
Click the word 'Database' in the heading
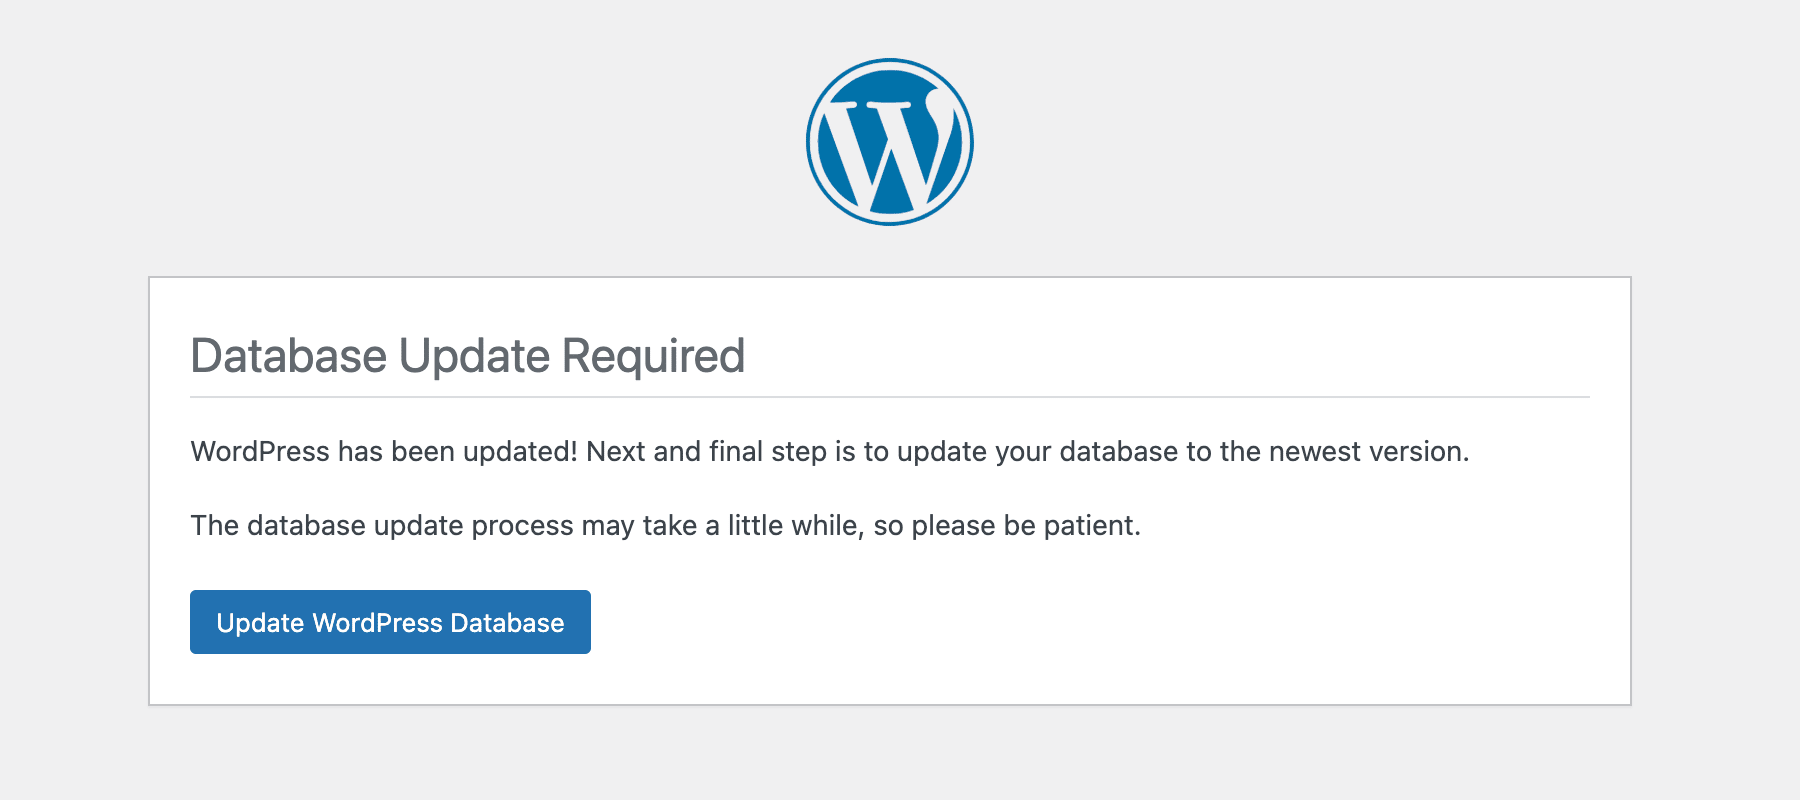click(x=288, y=356)
